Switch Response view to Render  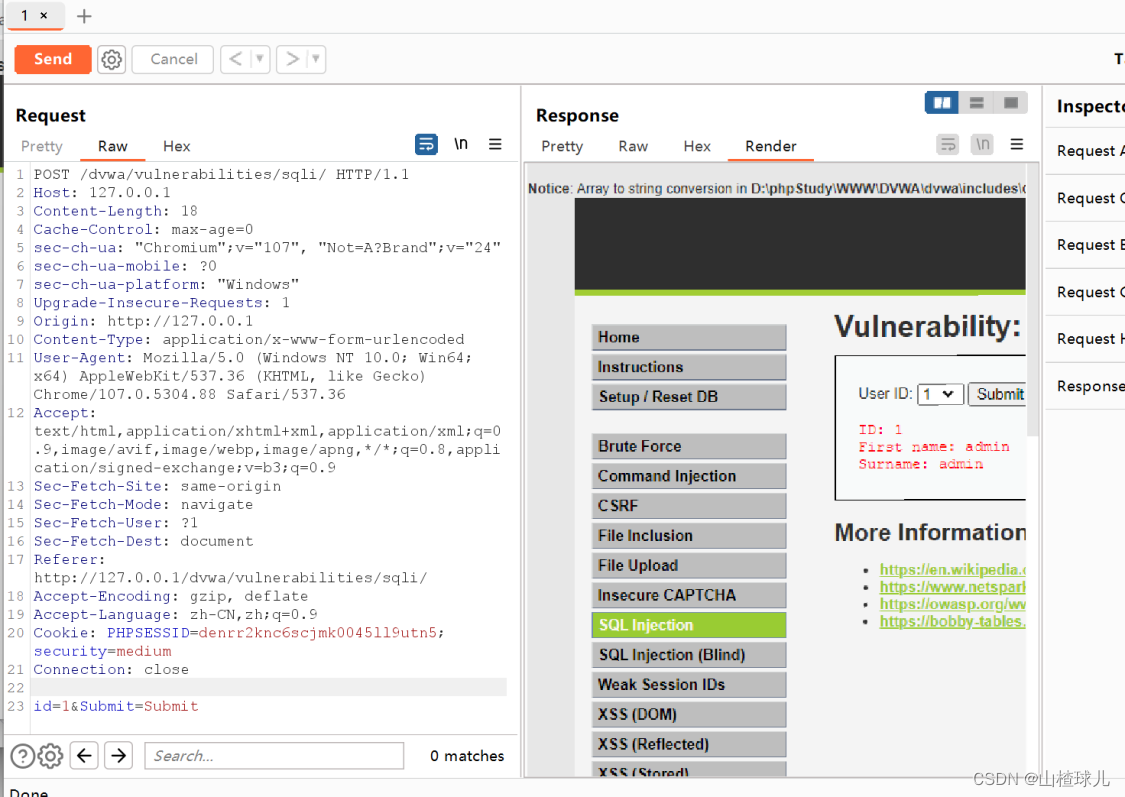(771, 146)
